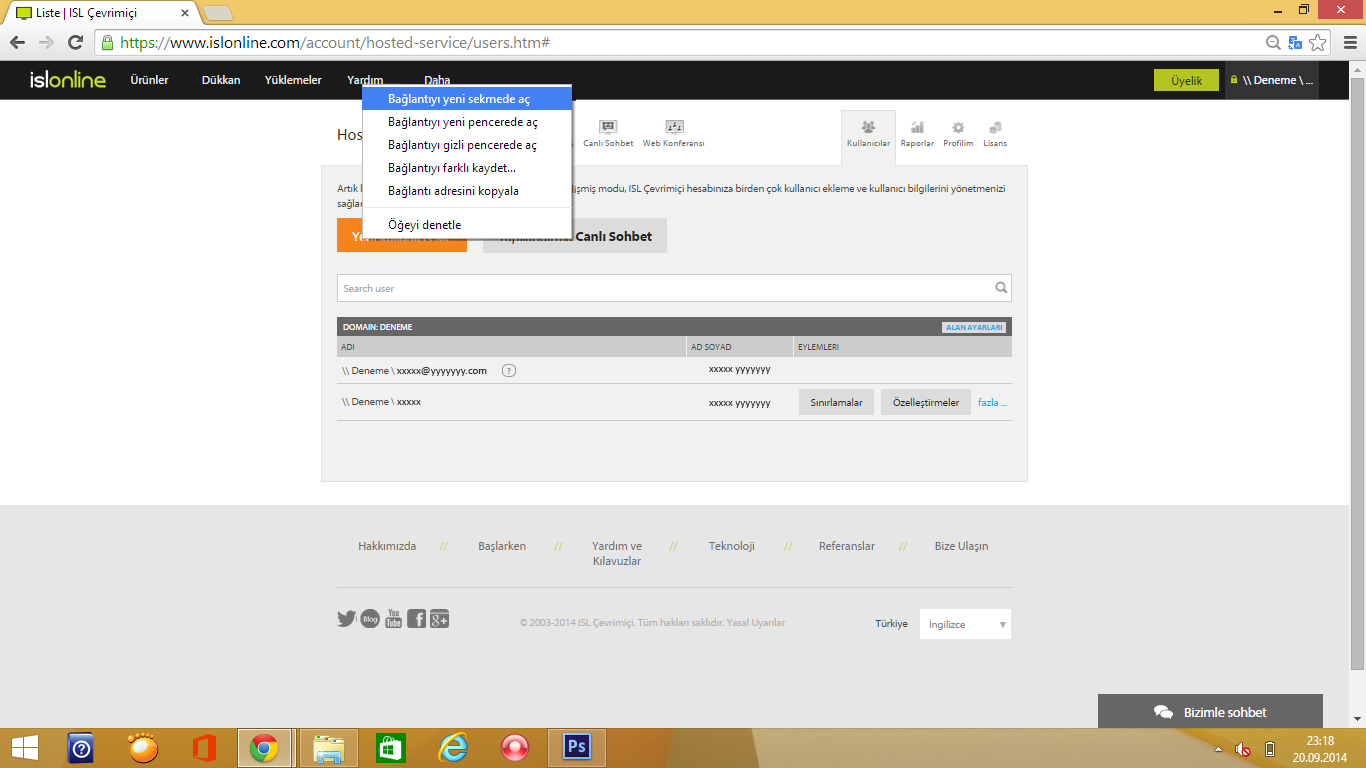
Task: Click the muted volume tray icon
Action: pos(1243,749)
